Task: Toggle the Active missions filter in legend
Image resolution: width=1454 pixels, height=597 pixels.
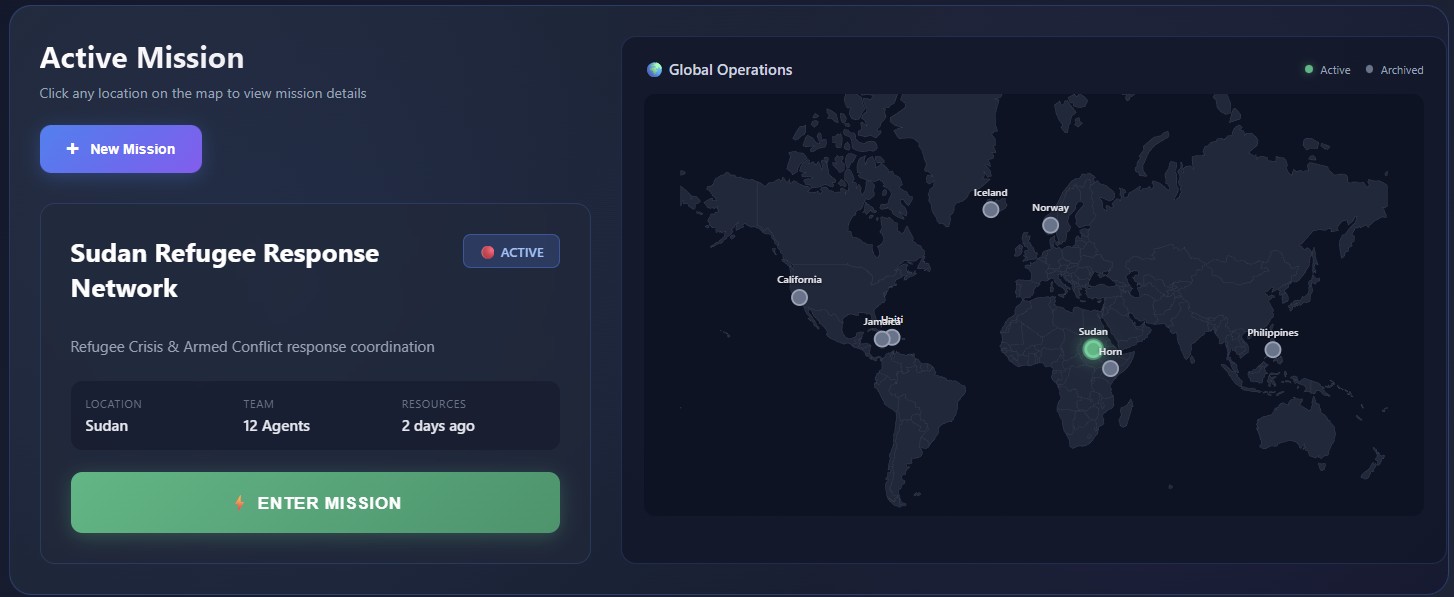Action: point(1327,70)
